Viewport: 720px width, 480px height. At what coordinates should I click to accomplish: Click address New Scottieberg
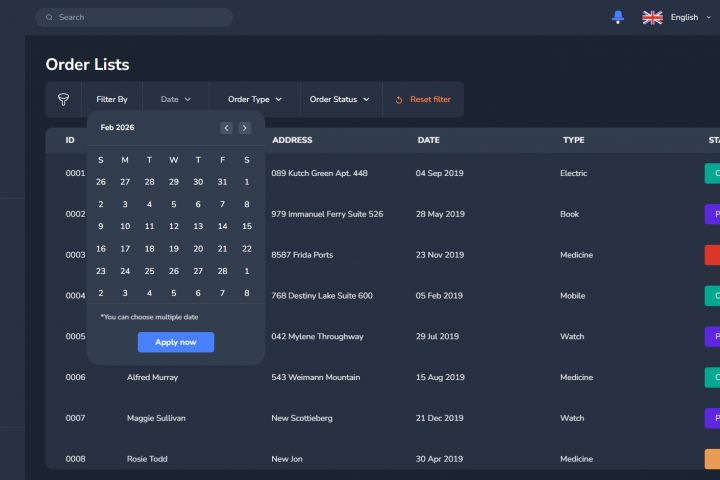(302, 418)
